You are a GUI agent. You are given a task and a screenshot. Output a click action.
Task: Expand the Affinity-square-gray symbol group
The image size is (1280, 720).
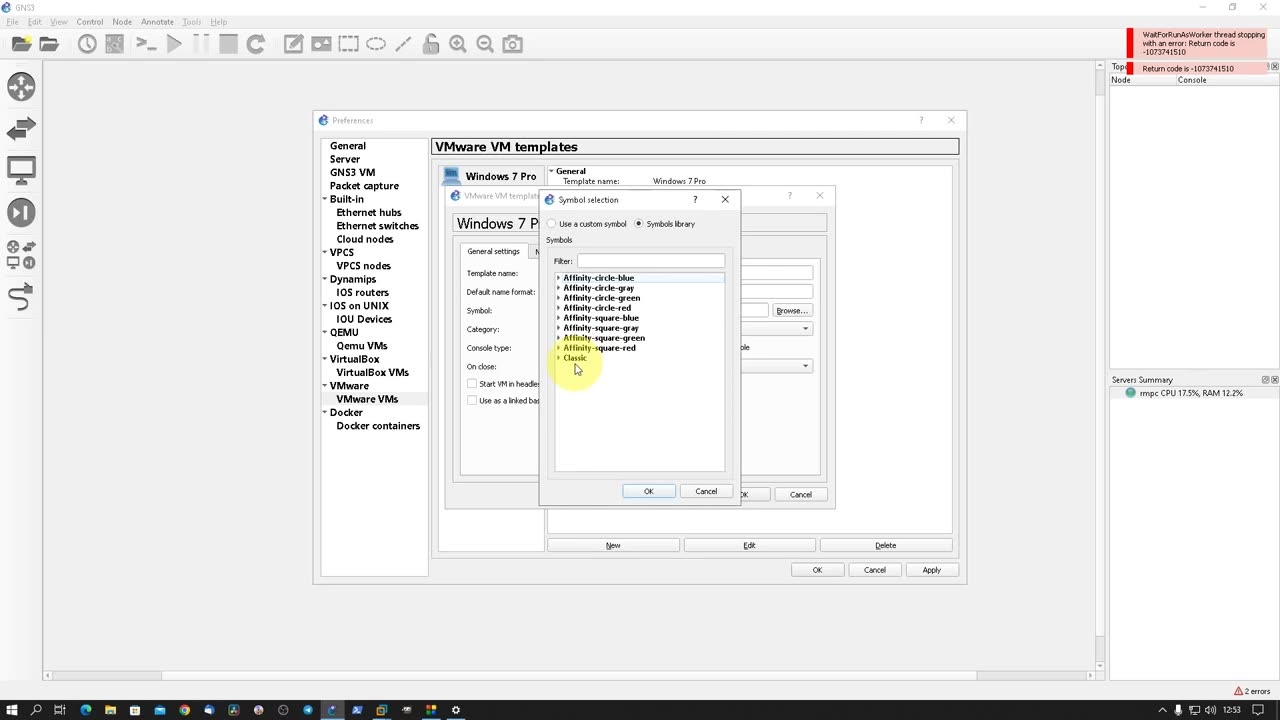tap(559, 328)
